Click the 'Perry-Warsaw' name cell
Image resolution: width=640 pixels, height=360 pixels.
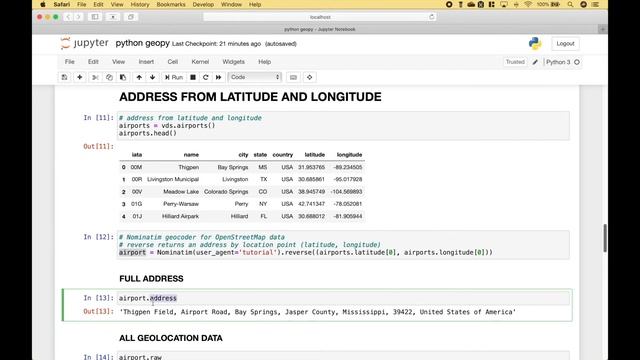[181, 204]
